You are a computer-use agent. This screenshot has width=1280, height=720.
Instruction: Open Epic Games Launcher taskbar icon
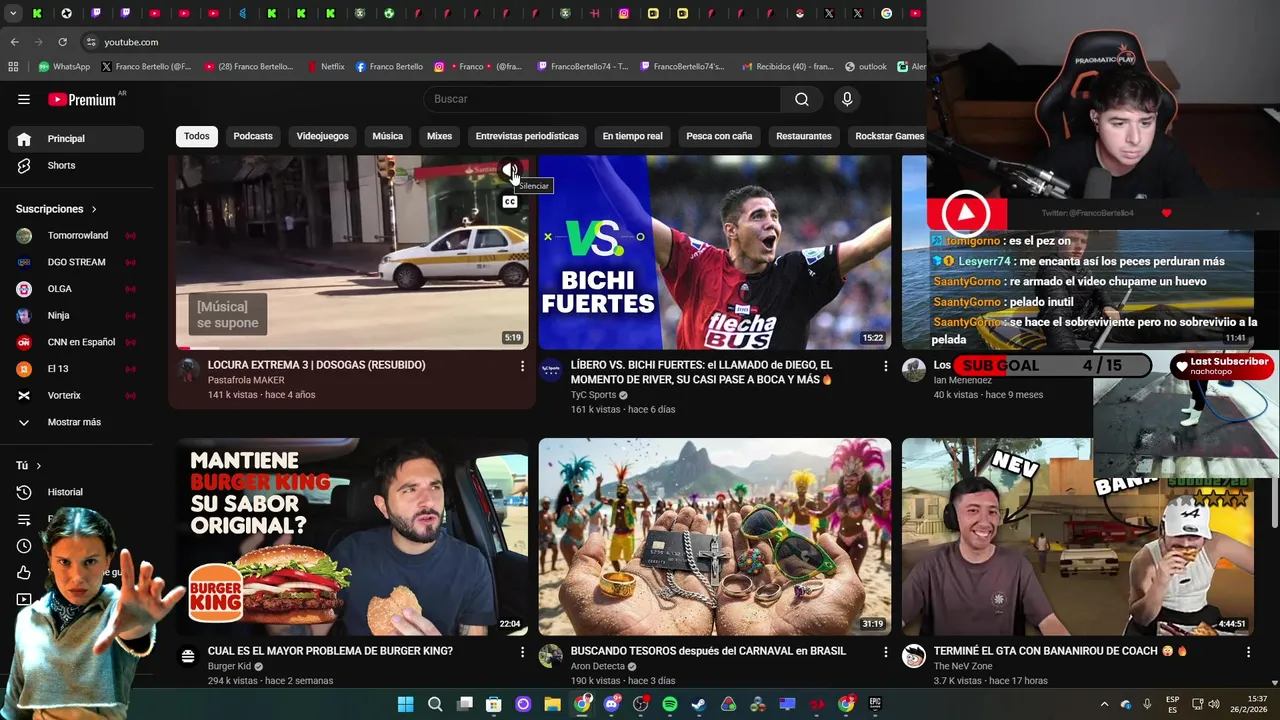tap(875, 704)
